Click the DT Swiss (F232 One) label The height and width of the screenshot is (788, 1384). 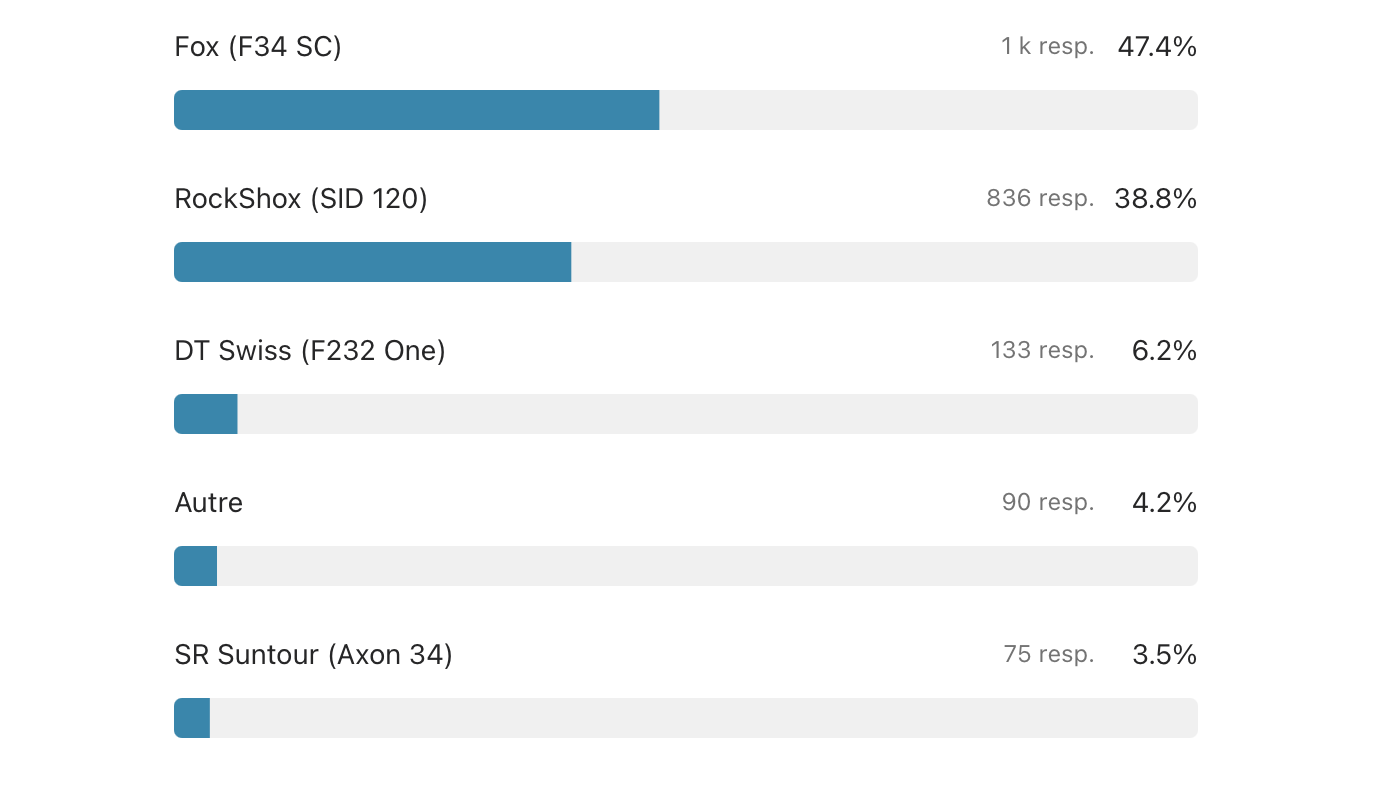pos(310,351)
